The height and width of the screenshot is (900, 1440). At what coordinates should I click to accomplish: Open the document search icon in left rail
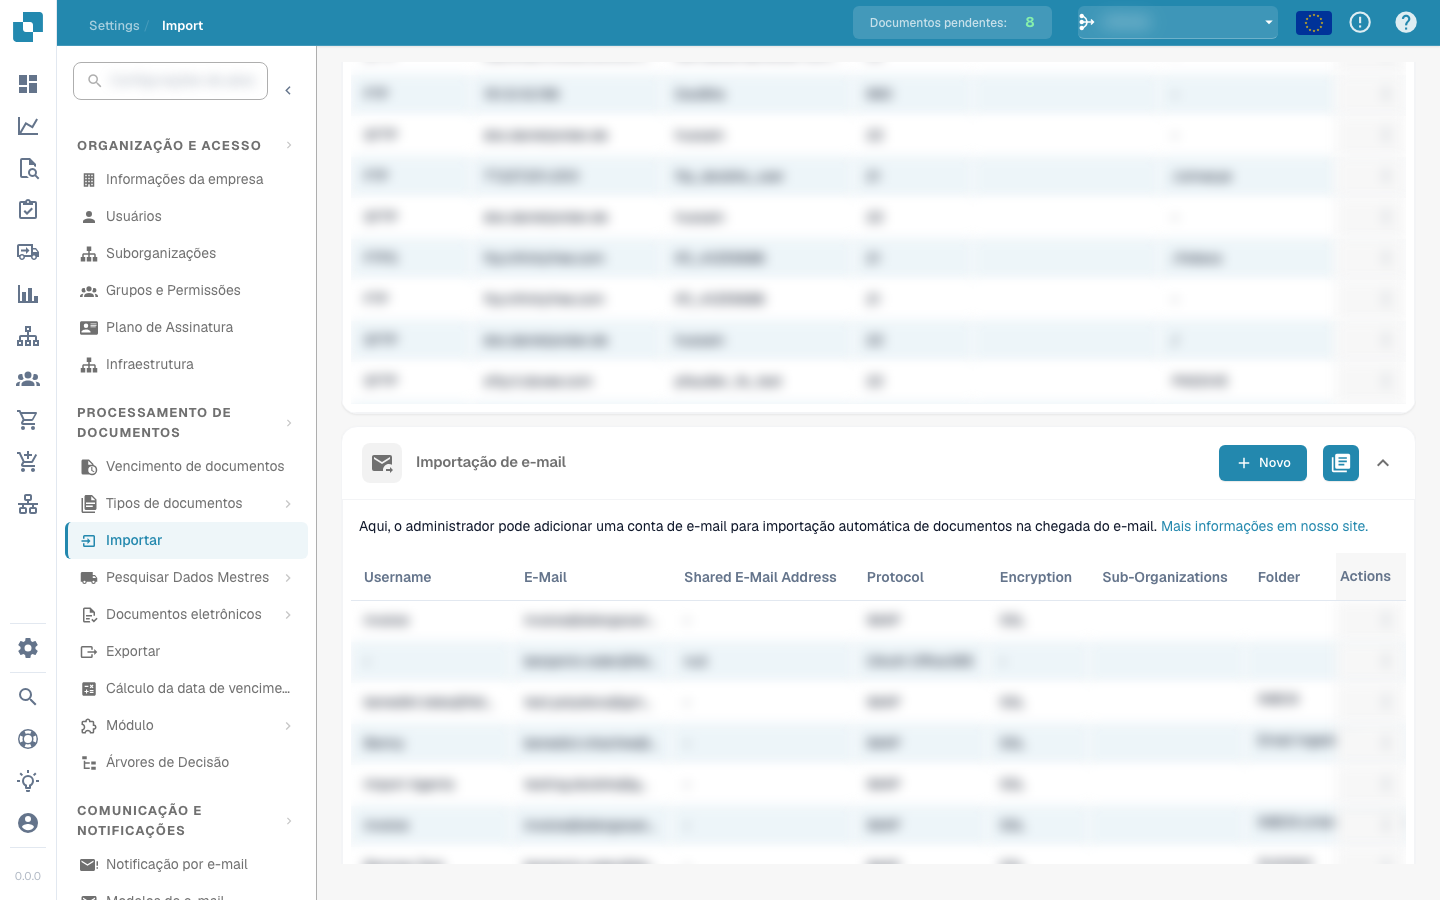coord(28,168)
